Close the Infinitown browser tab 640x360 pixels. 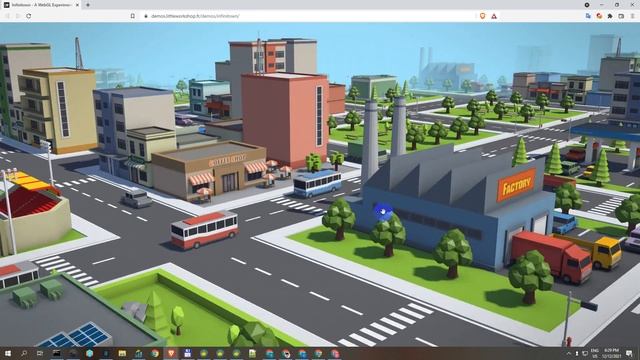click(77, 5)
